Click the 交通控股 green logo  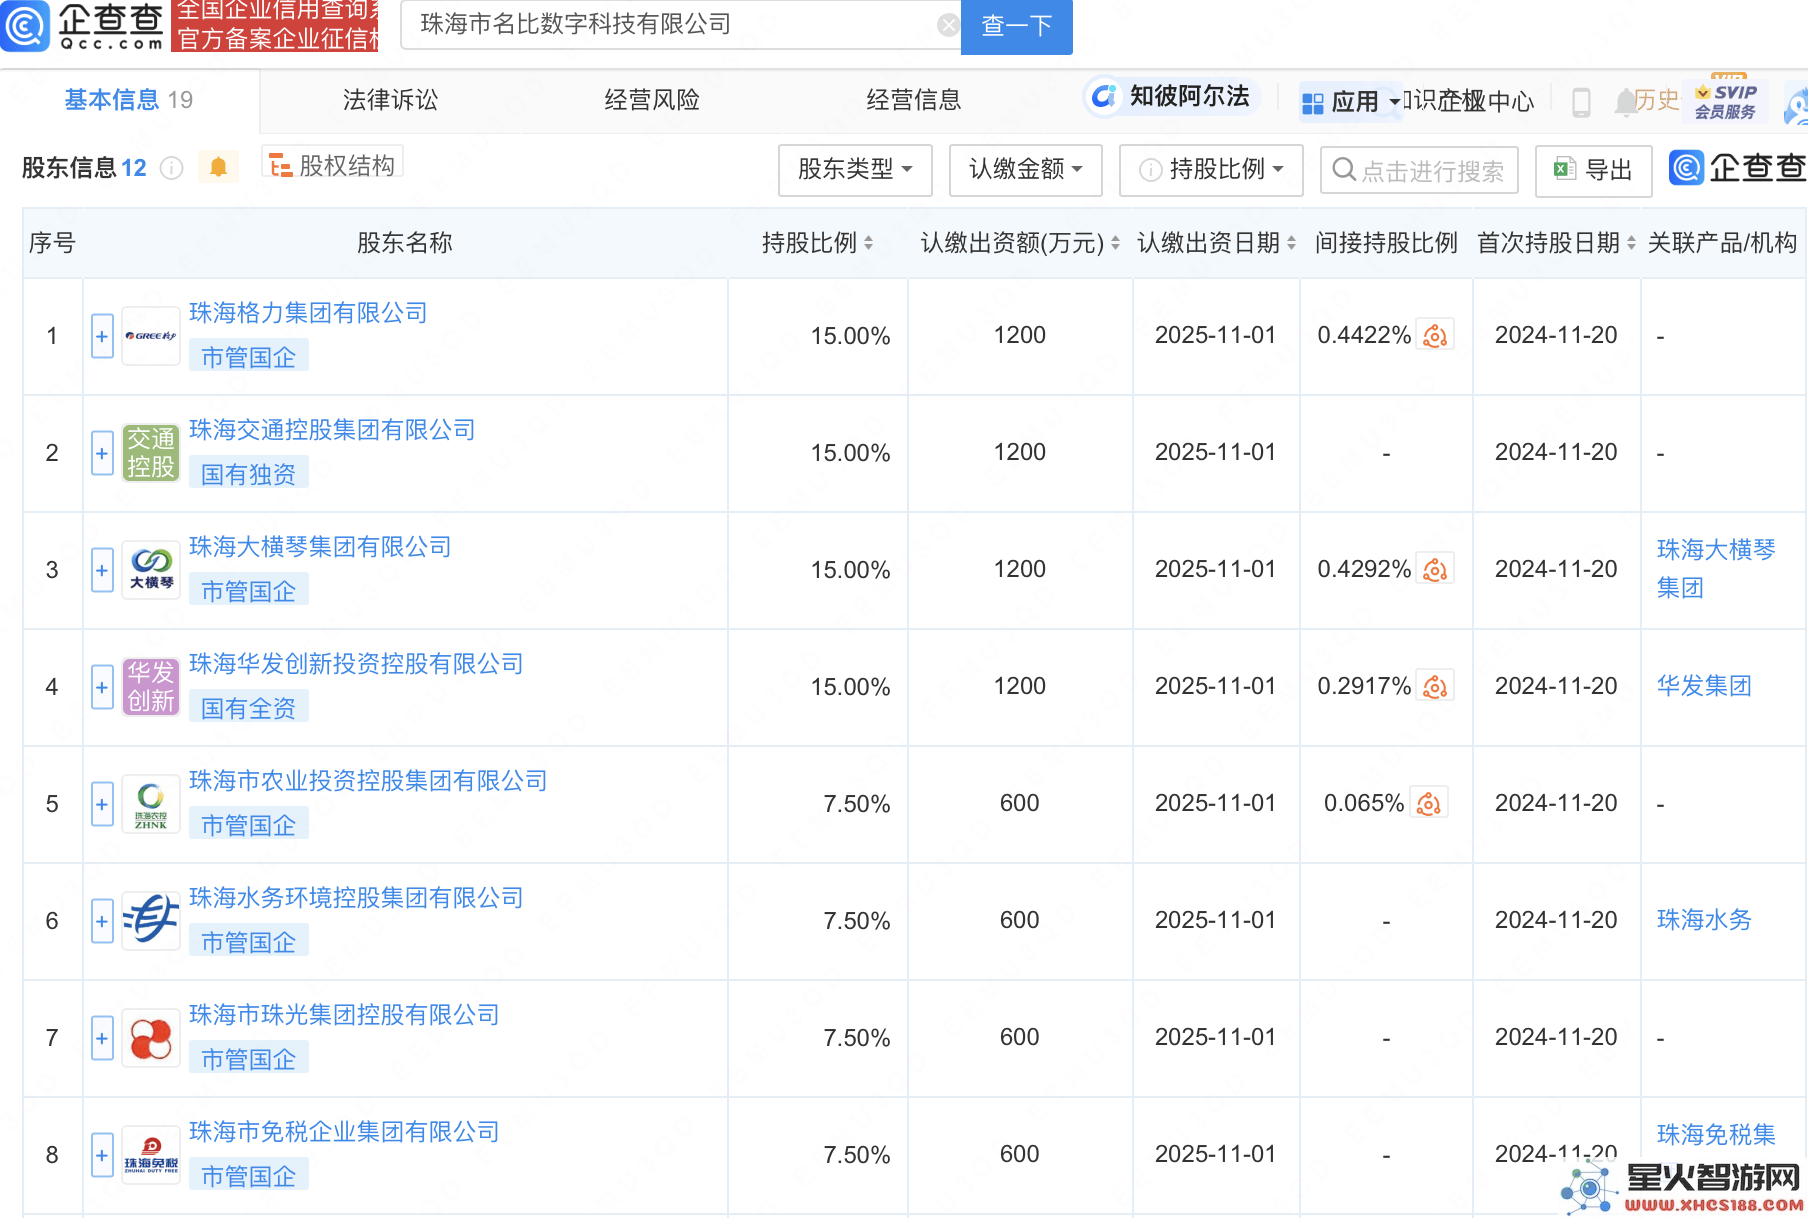pyautogui.click(x=151, y=453)
